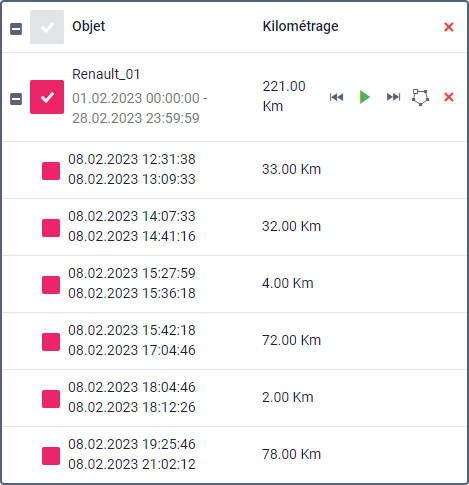Screen dimensions: 469x485
Task: Skip to previous track segment
Action: (336, 97)
